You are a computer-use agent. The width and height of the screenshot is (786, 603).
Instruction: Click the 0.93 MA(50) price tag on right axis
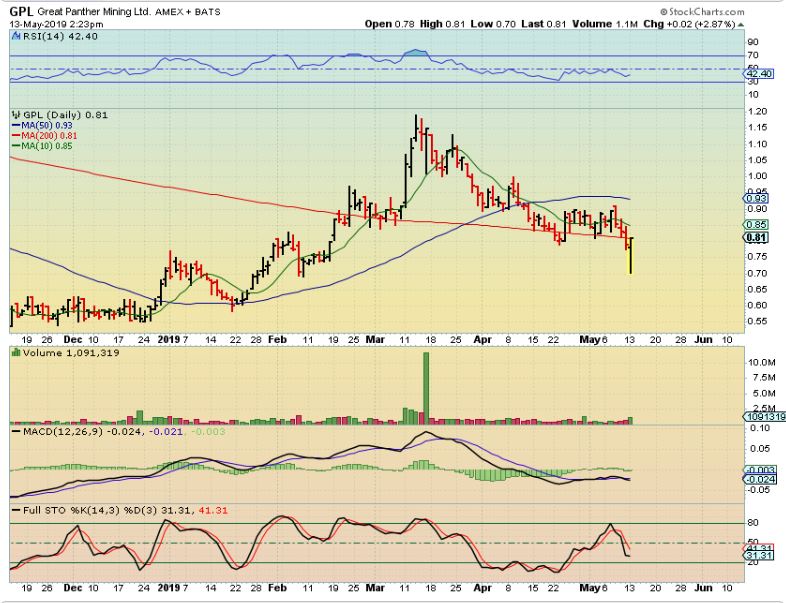(757, 199)
